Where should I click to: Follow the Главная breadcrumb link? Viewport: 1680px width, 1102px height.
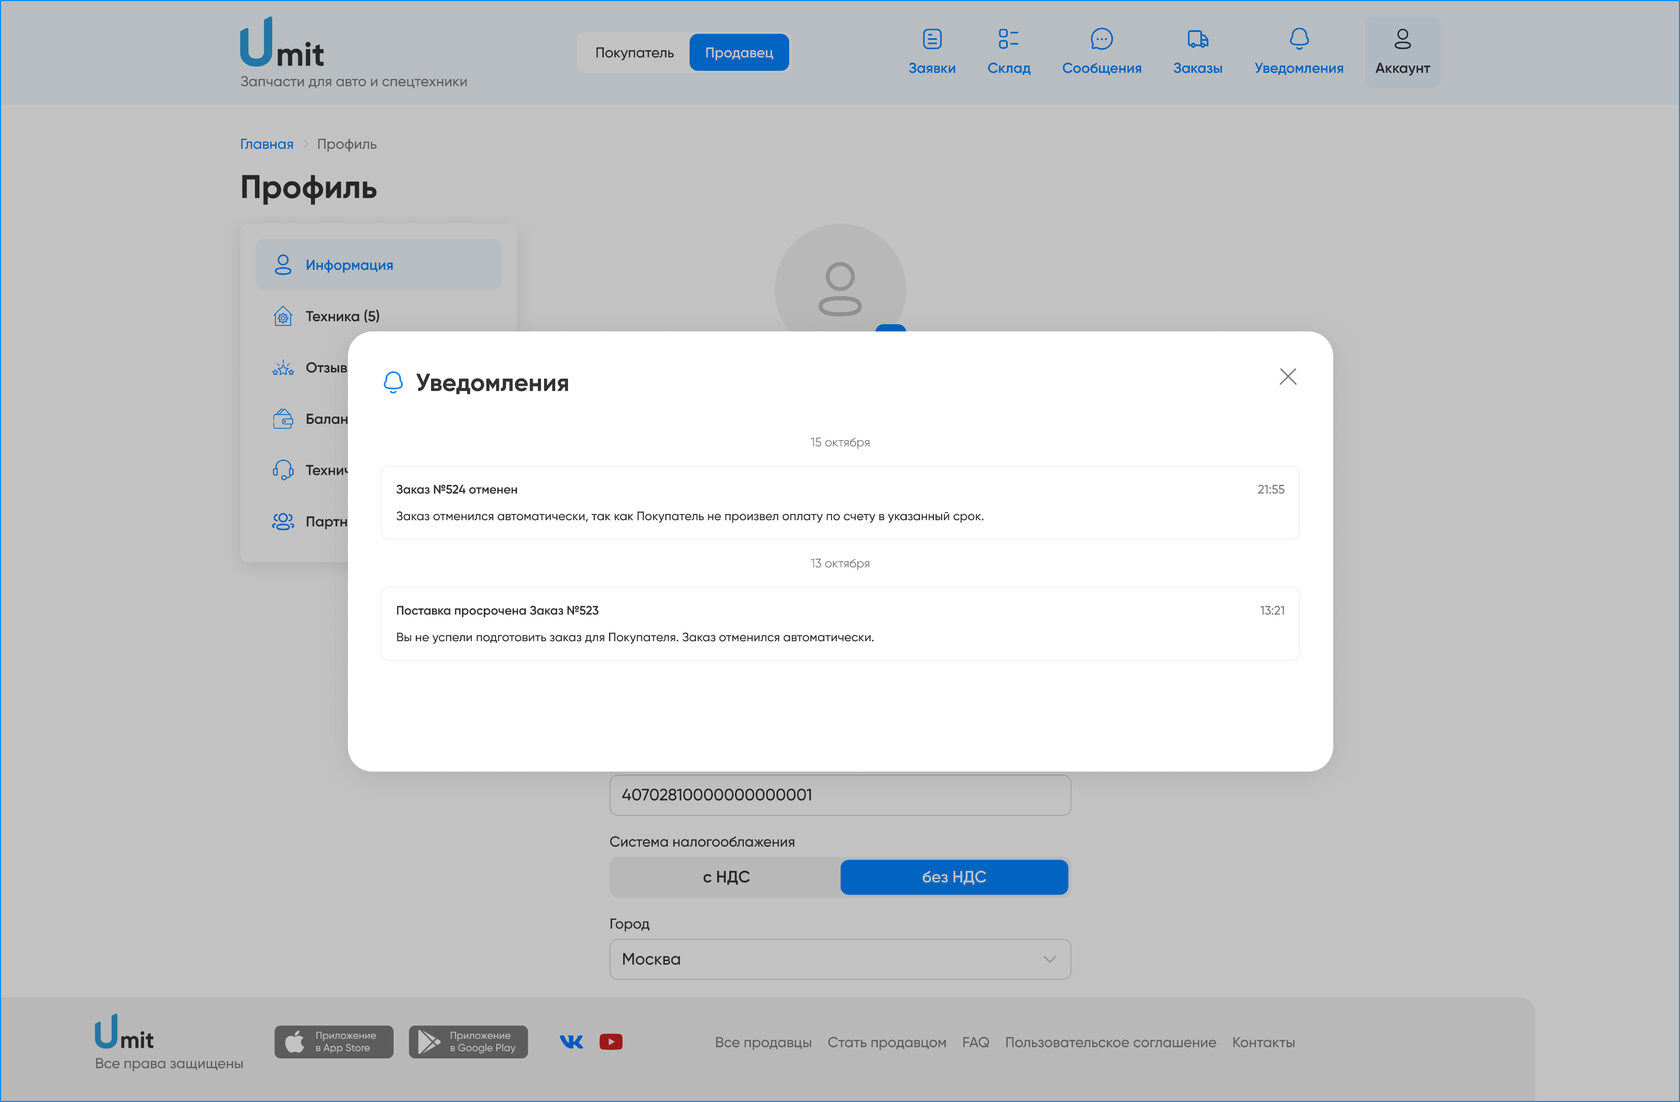coord(267,144)
